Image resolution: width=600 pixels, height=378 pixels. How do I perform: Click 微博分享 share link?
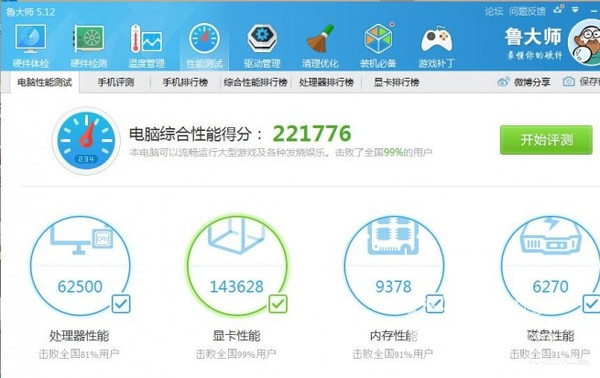pos(524,82)
